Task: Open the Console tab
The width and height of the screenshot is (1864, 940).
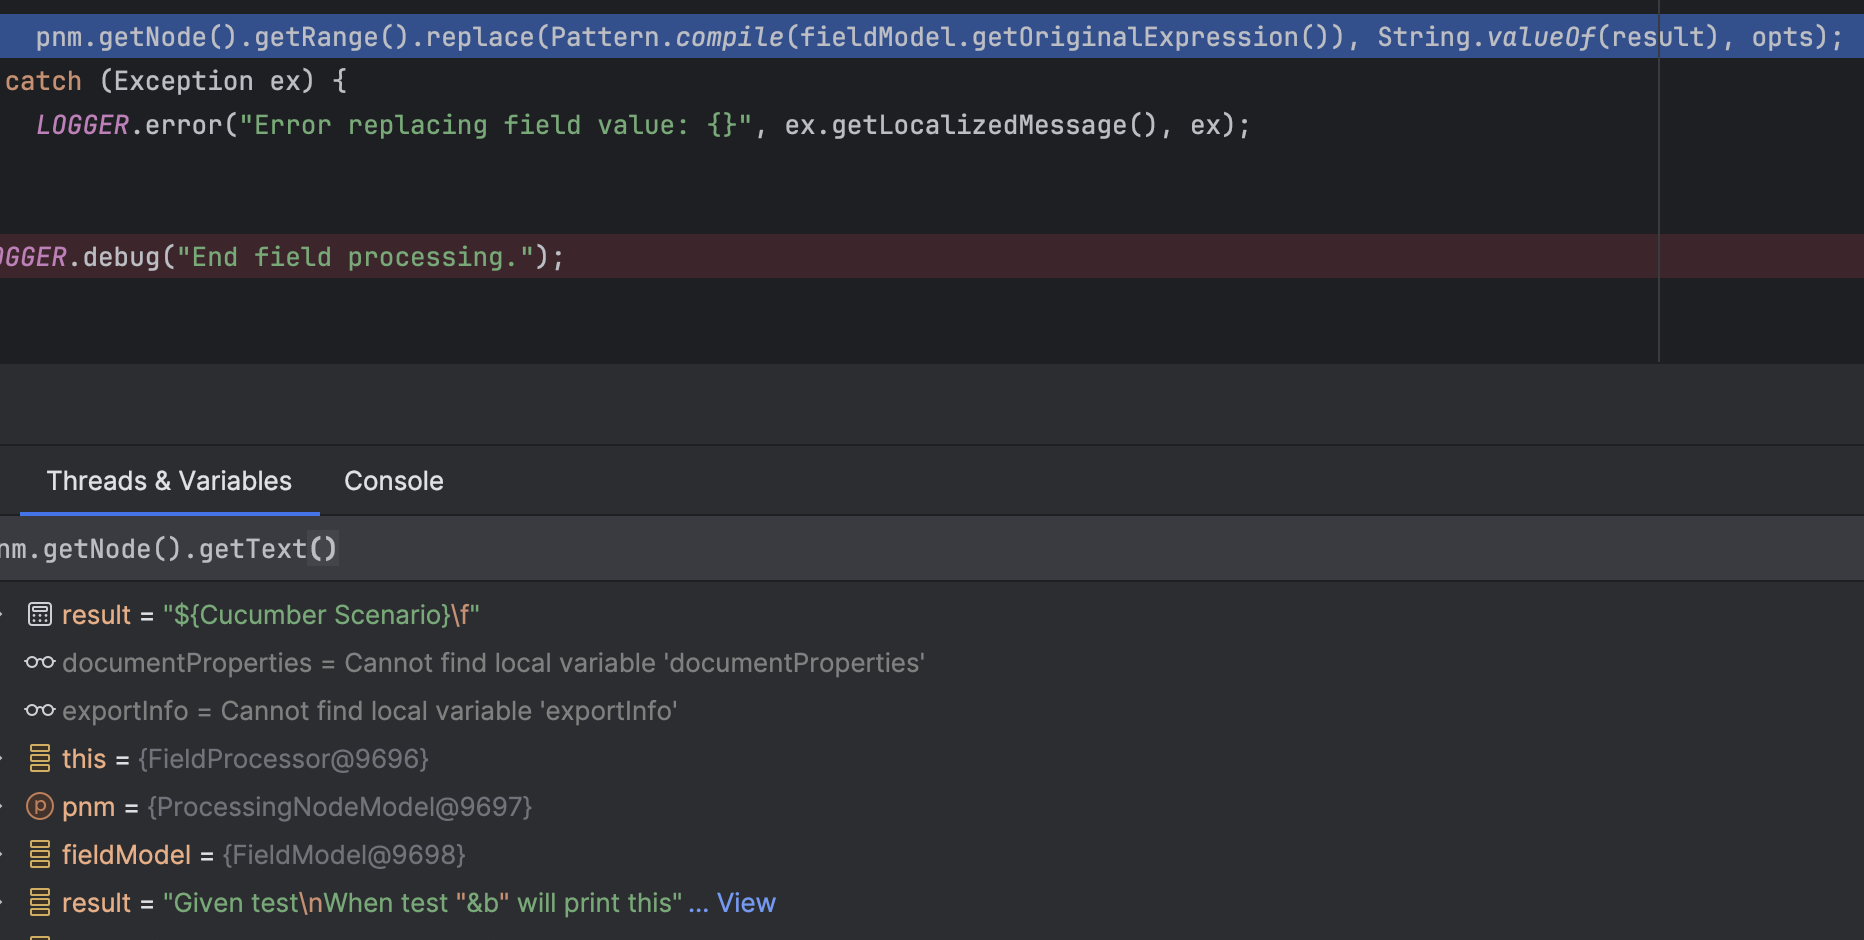Action: [393, 481]
